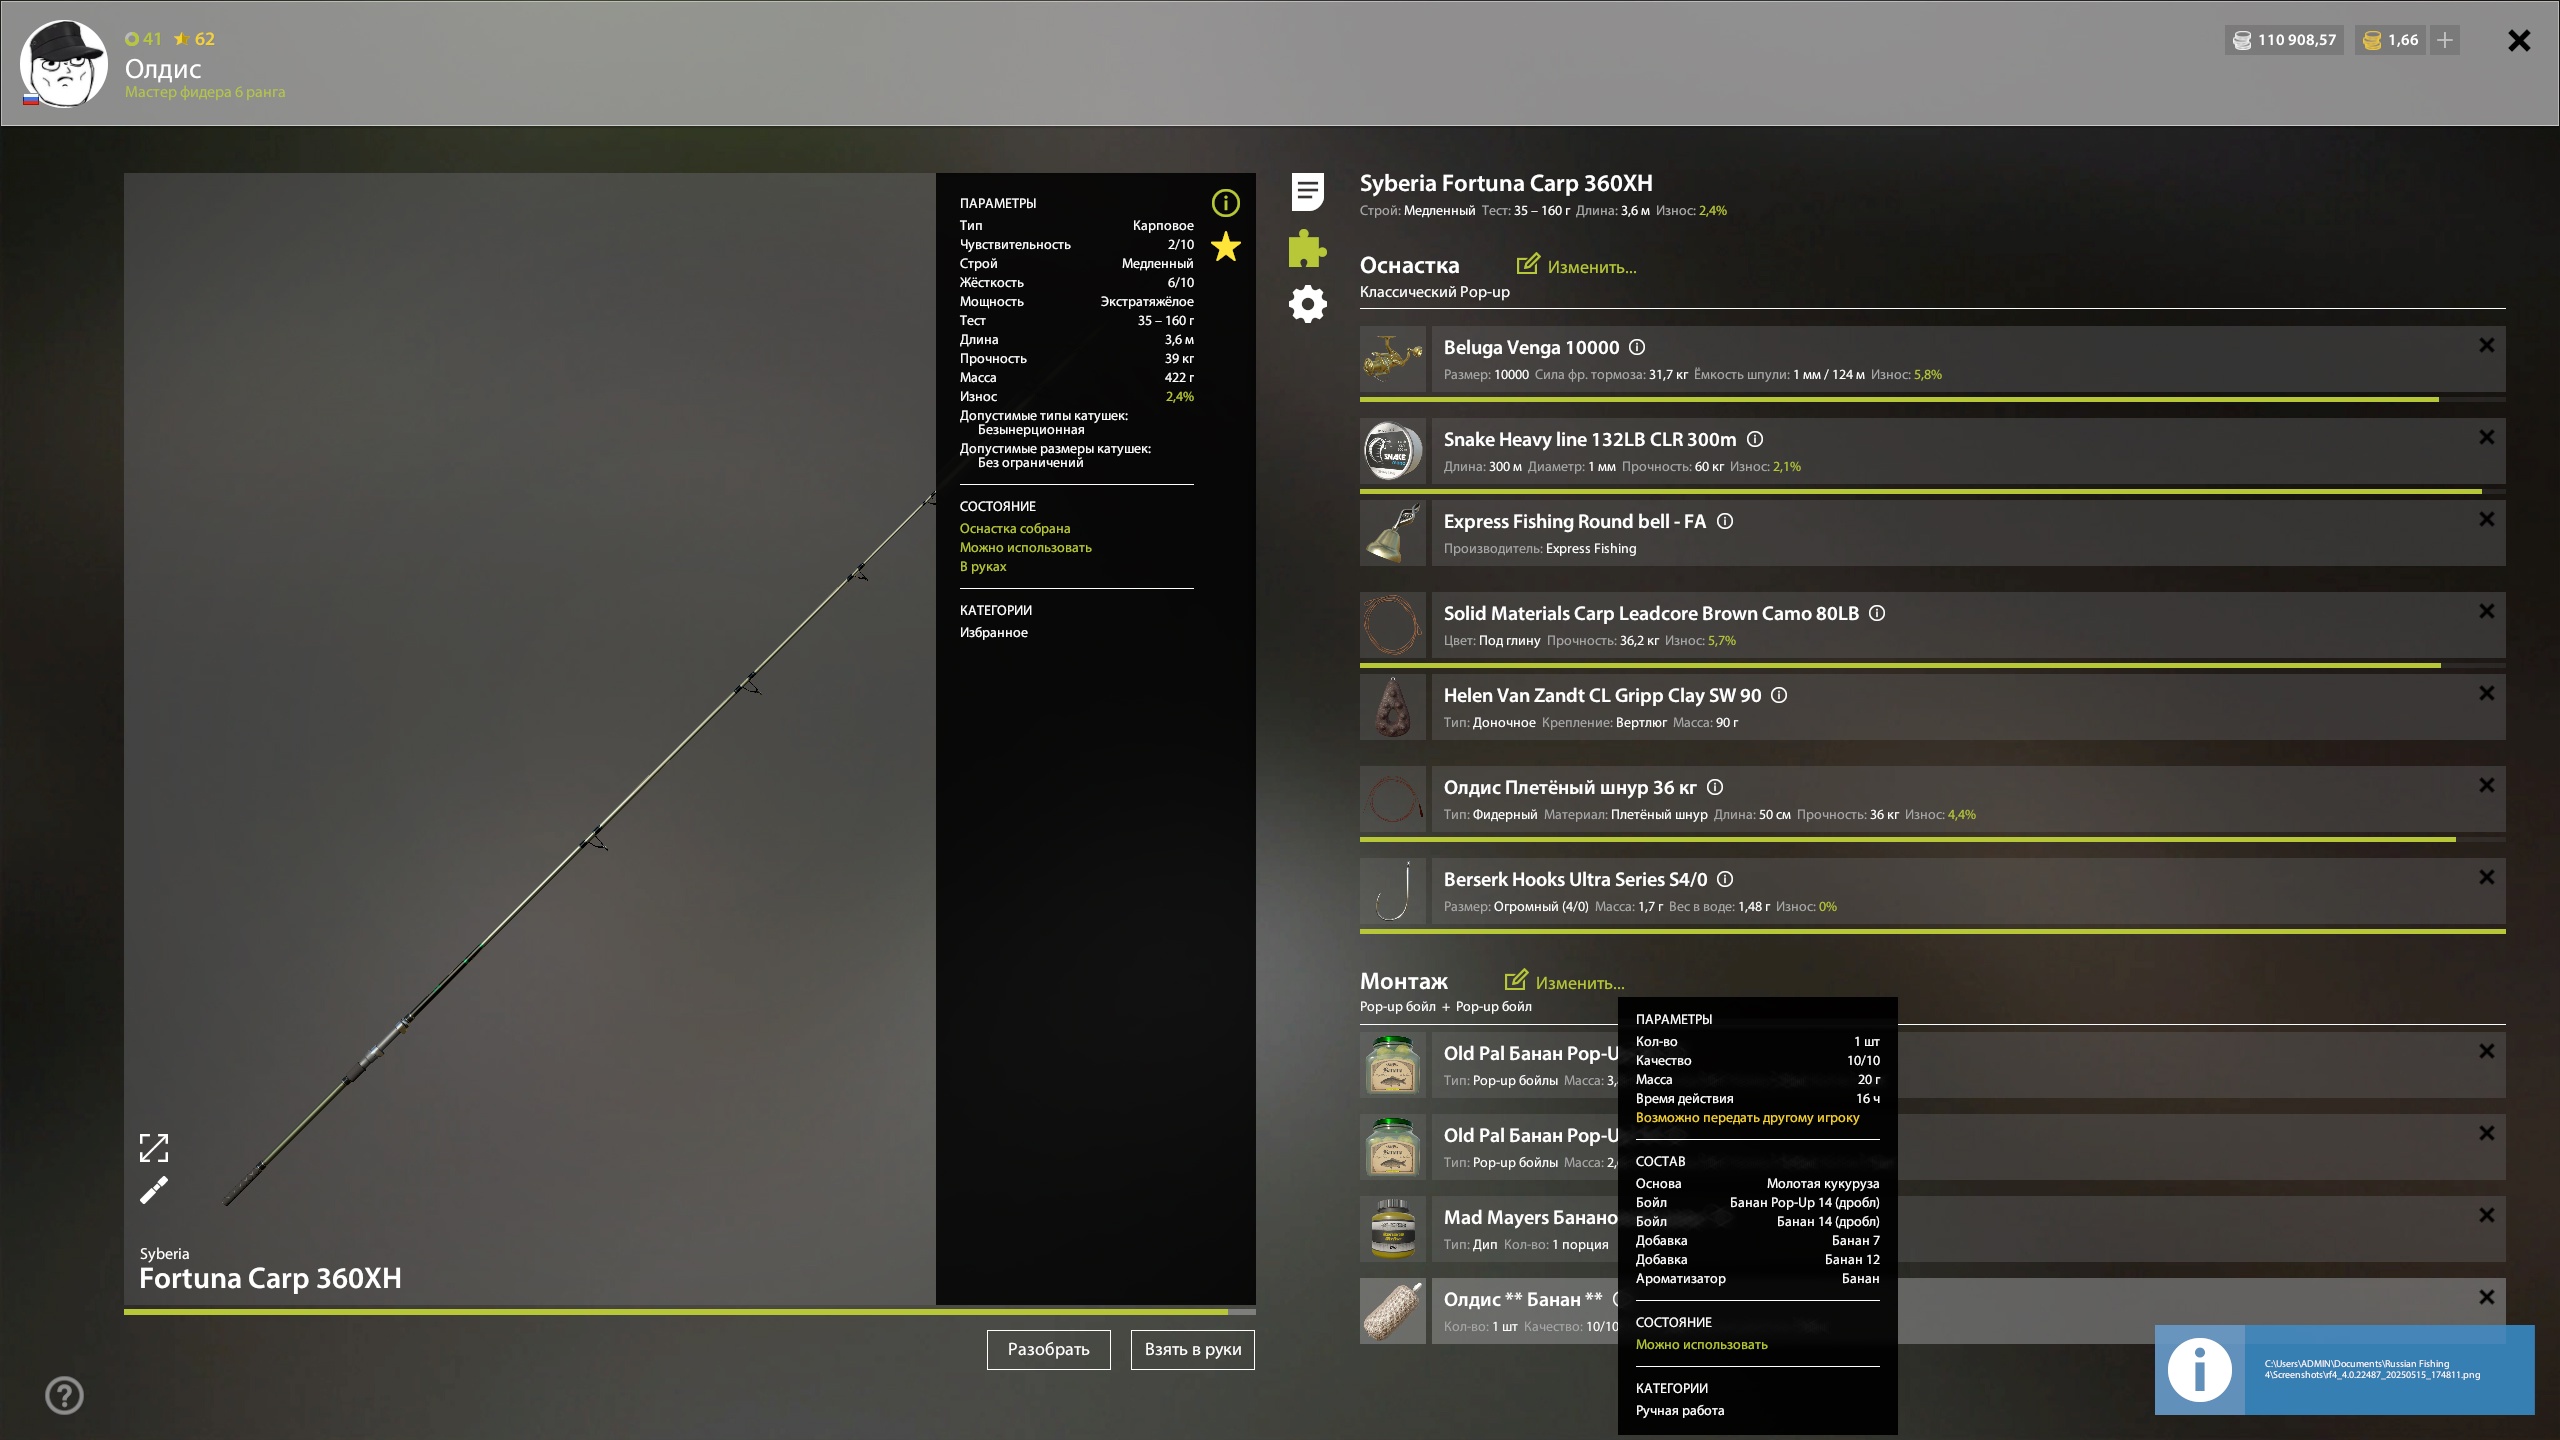This screenshot has width=2560, height=1440.
Task: Click the gold coins balance 1,66
Action: point(2390,40)
